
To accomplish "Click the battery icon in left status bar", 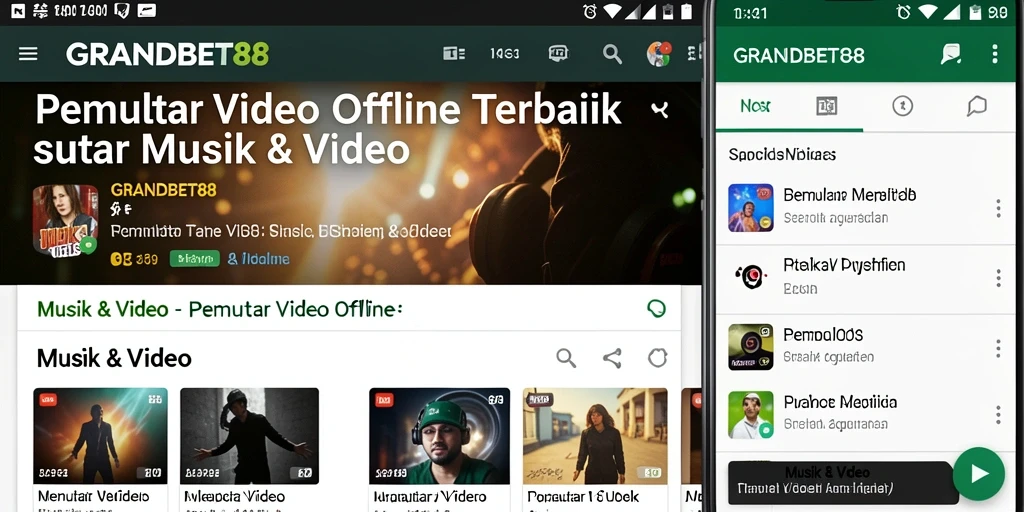I will pyautogui.click(x=686, y=11).
